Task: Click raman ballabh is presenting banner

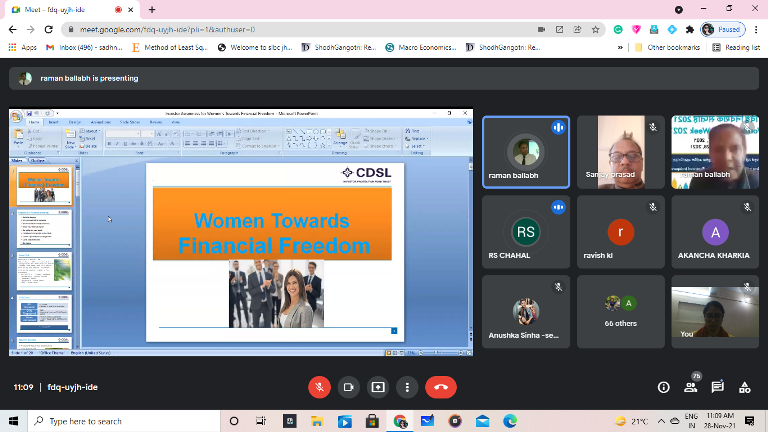Action: coord(384,78)
